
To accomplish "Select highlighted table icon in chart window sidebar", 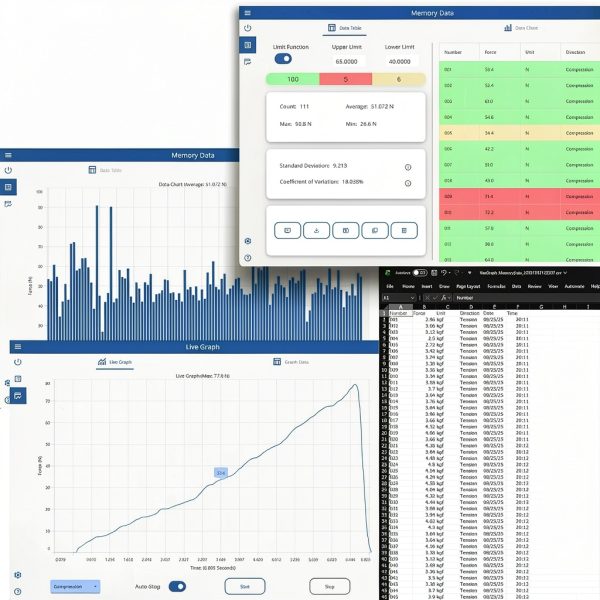I will (x=8, y=187).
